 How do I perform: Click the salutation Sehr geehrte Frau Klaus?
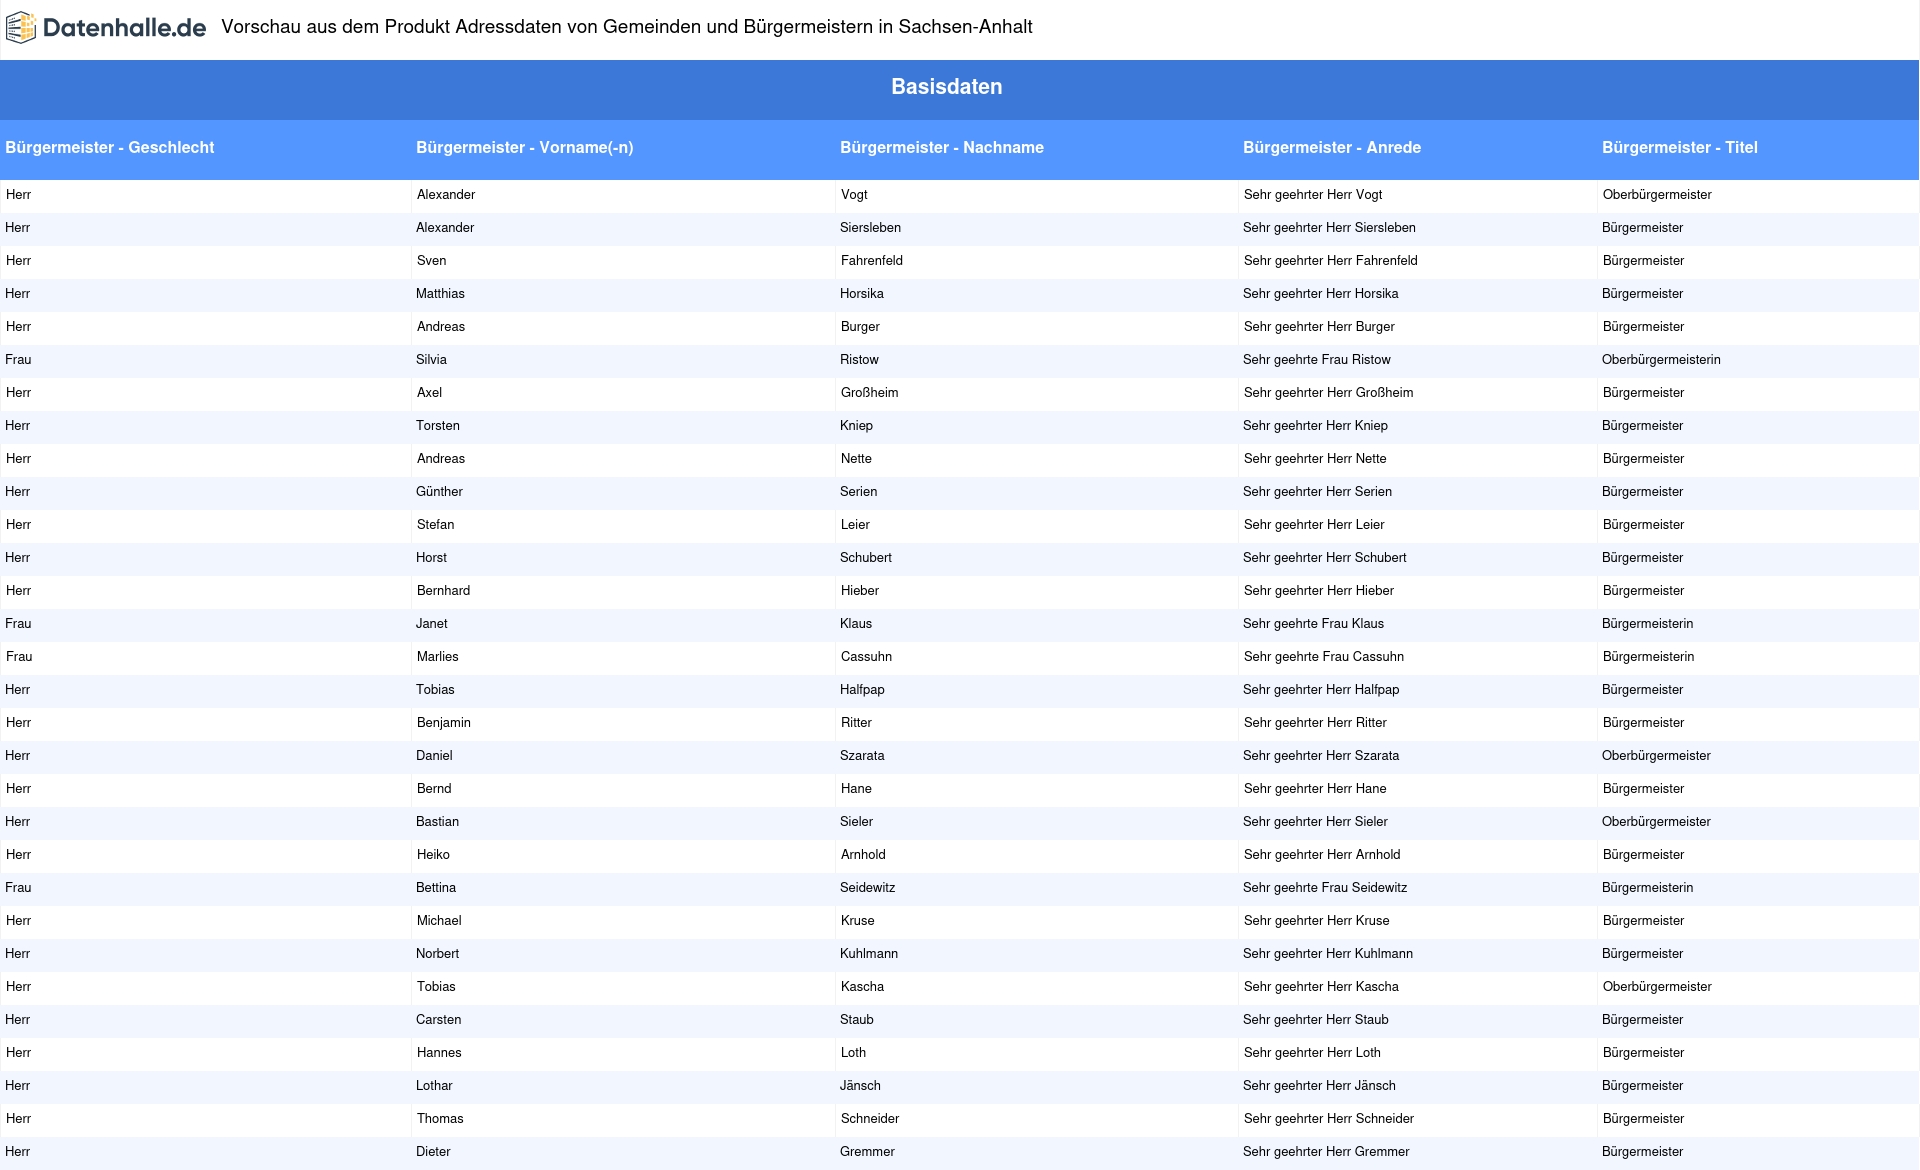click(x=1313, y=624)
